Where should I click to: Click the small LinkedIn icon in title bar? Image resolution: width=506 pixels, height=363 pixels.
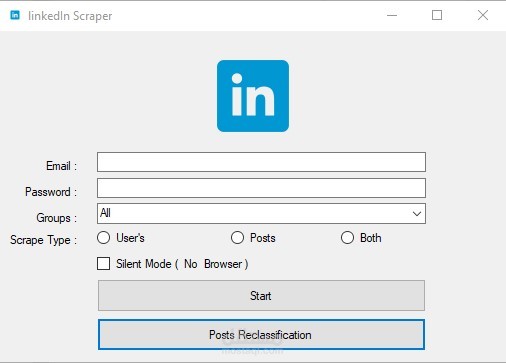click(x=15, y=15)
